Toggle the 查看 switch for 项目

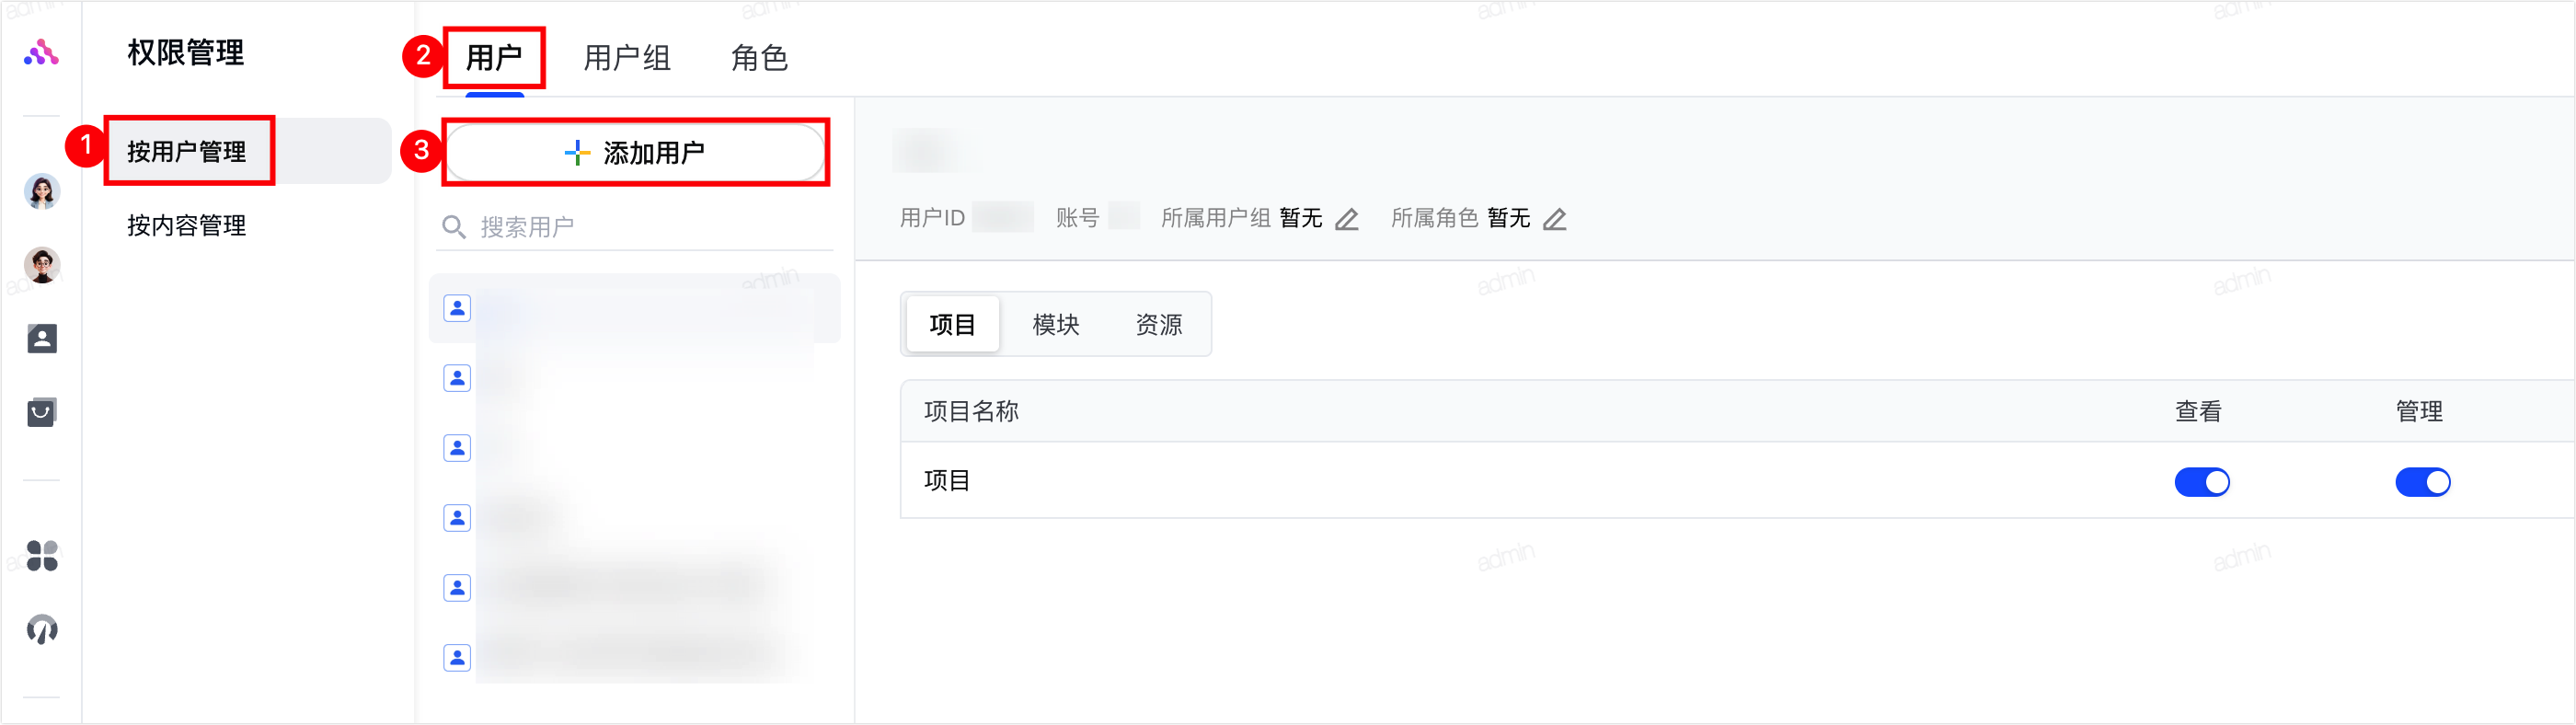point(2202,482)
